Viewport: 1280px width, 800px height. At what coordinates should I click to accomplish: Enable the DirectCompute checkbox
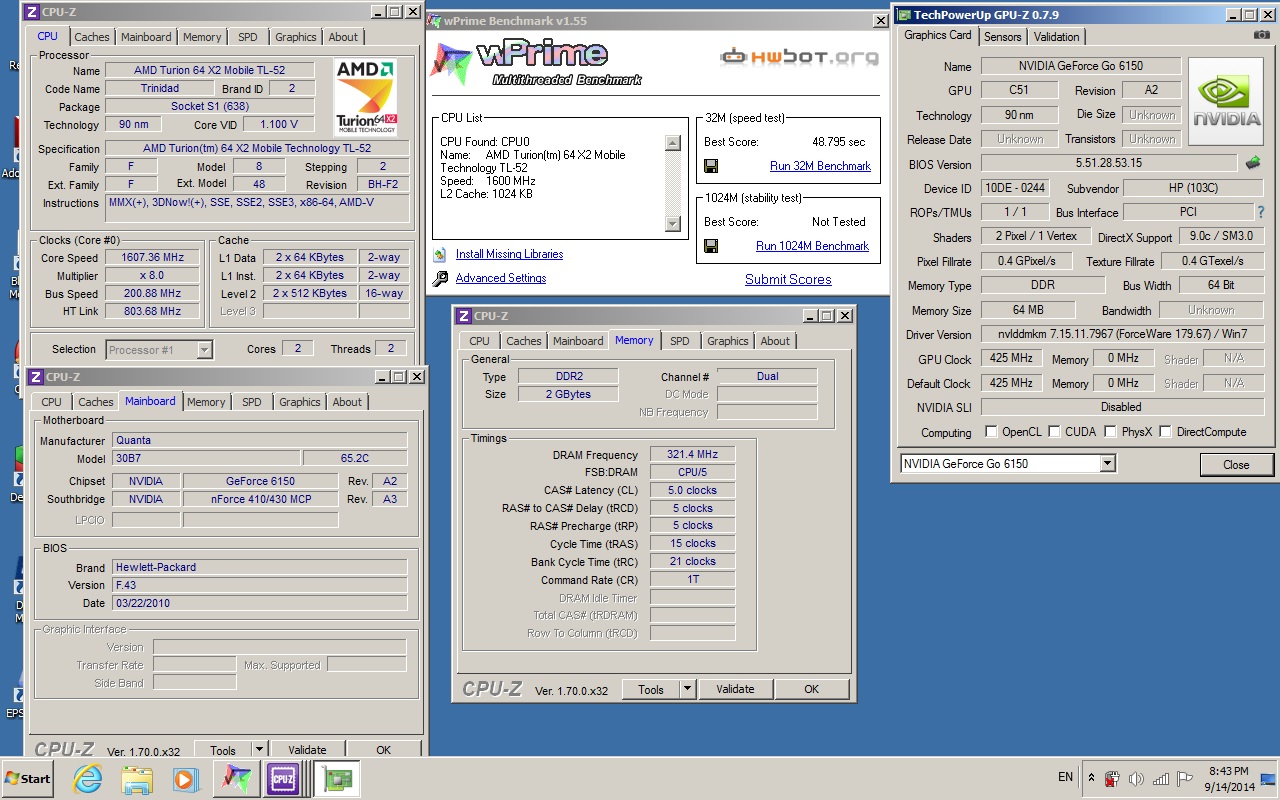(1165, 432)
